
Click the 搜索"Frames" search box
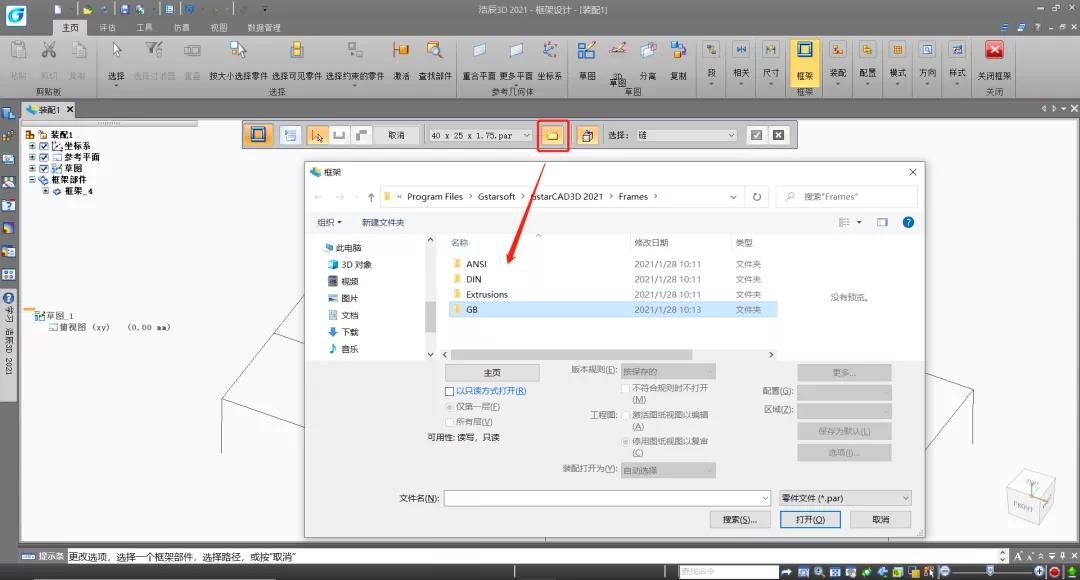pos(847,197)
